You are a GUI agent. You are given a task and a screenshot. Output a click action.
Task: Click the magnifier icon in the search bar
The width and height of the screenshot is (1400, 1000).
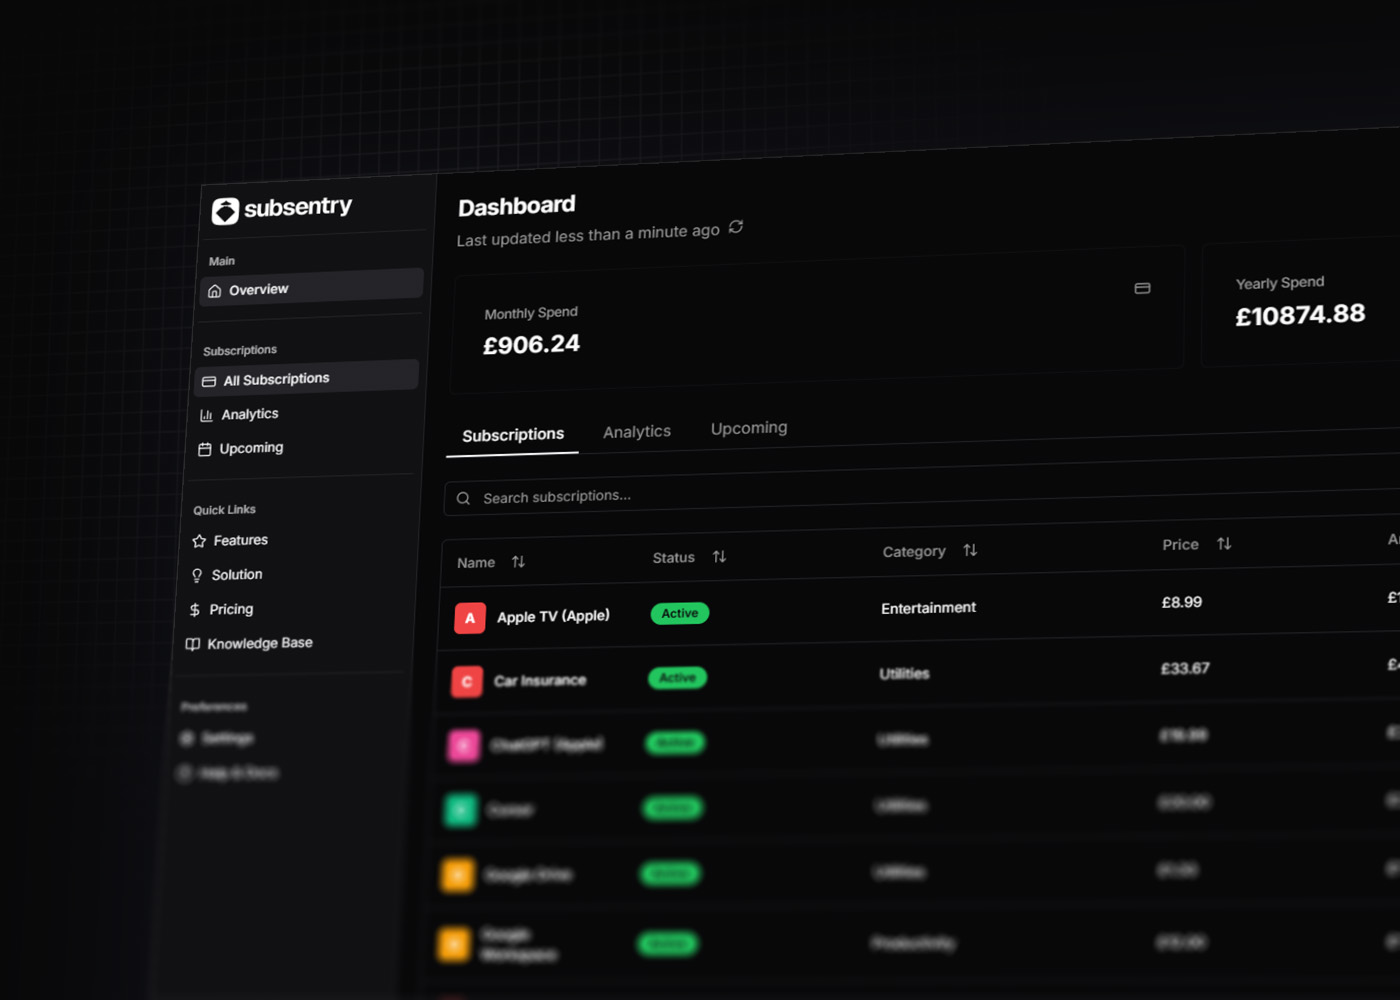463,497
